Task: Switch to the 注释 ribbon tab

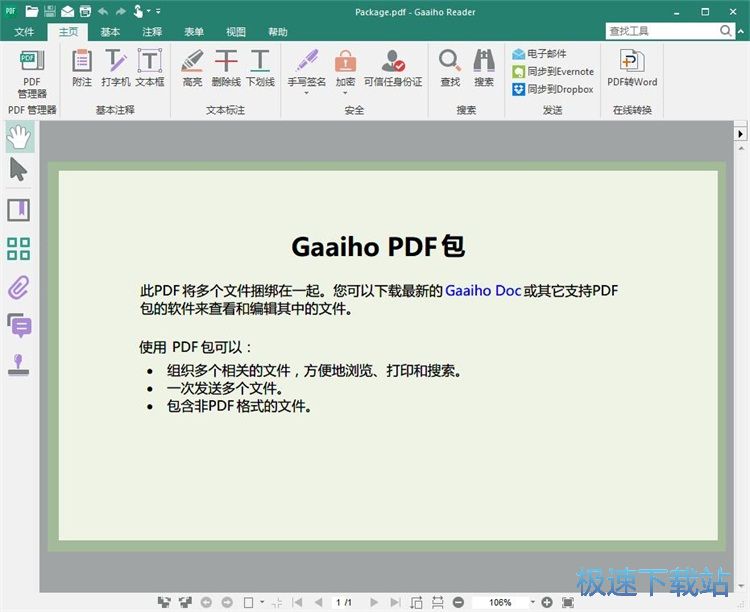Action: coord(152,31)
